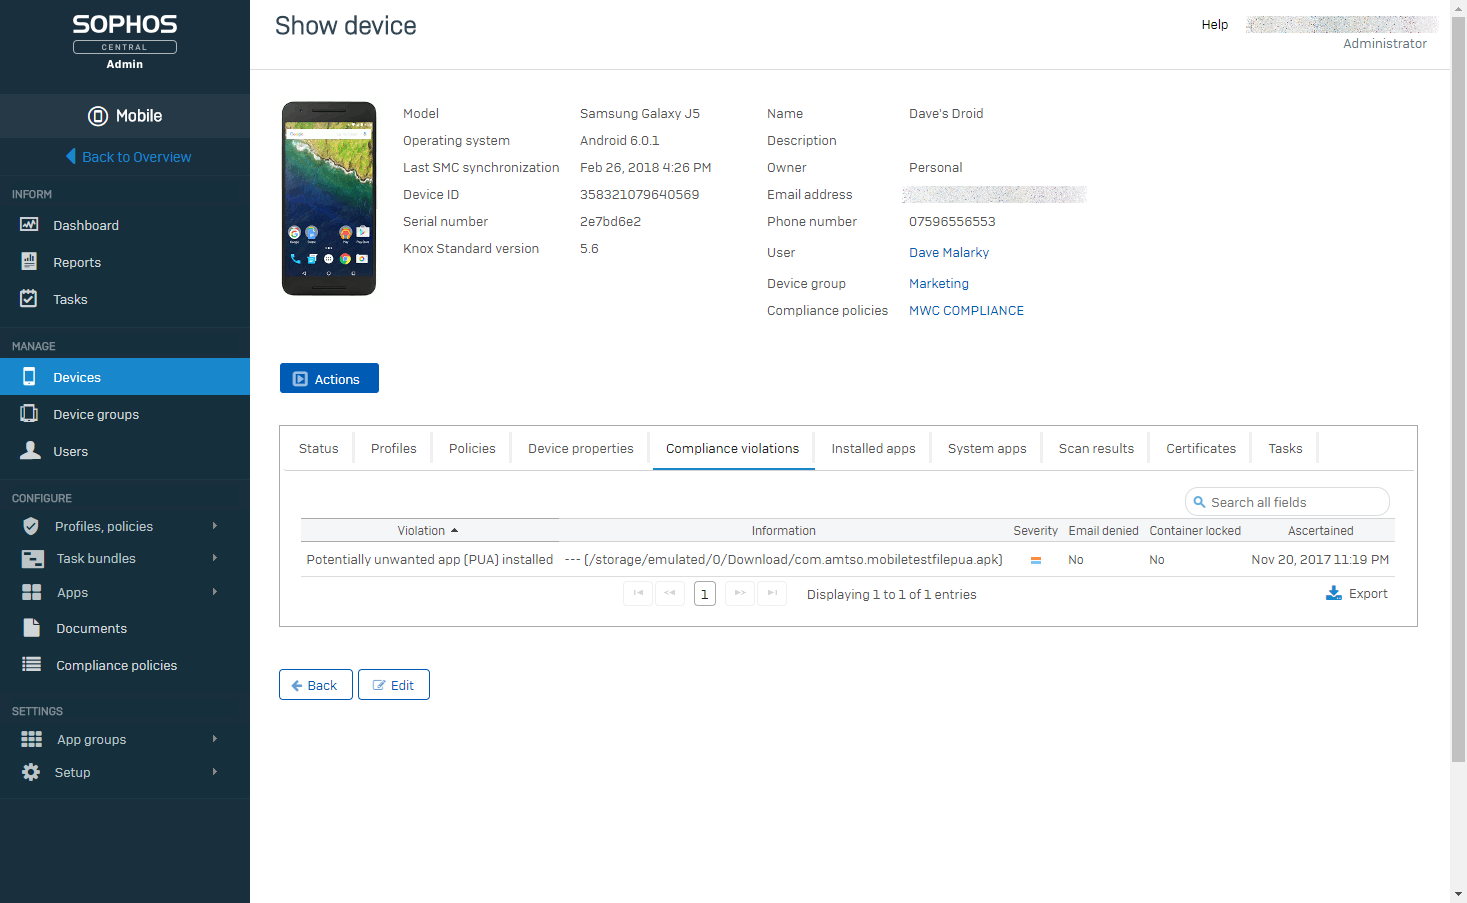Click the Severity column header
Screen dimensions: 1467x903
[x=1035, y=530]
